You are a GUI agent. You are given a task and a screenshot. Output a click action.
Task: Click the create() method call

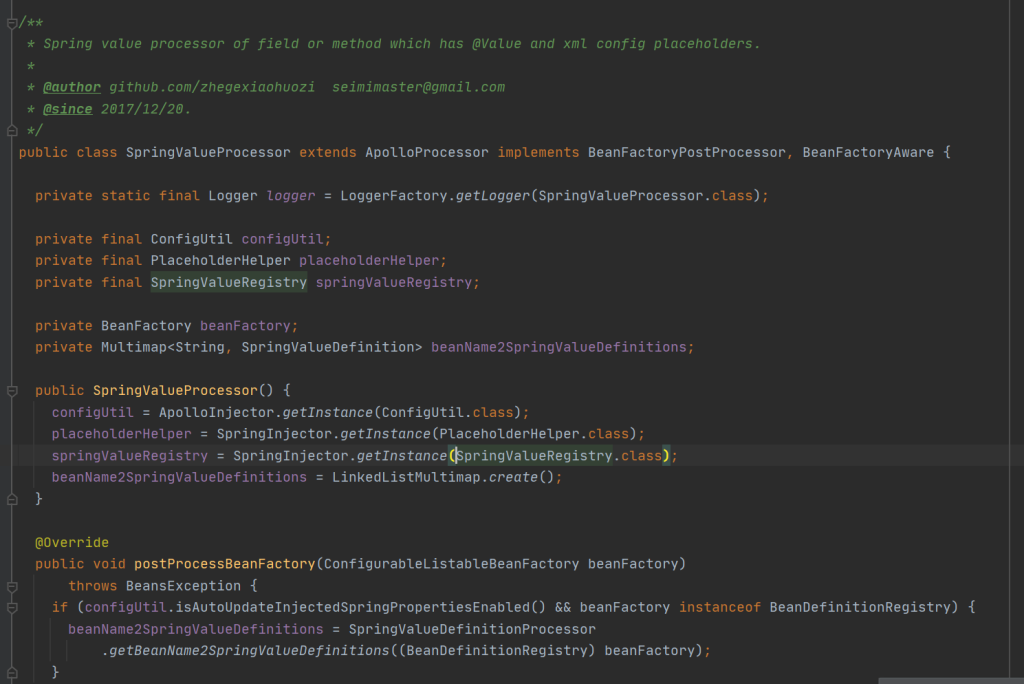[x=513, y=478]
